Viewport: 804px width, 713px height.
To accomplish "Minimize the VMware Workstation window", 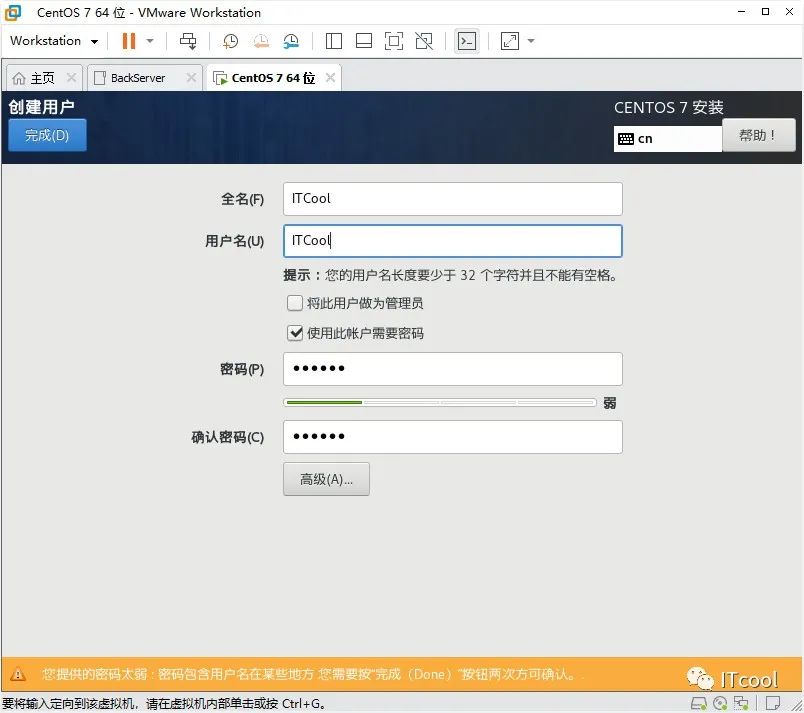I will tap(741, 11).
